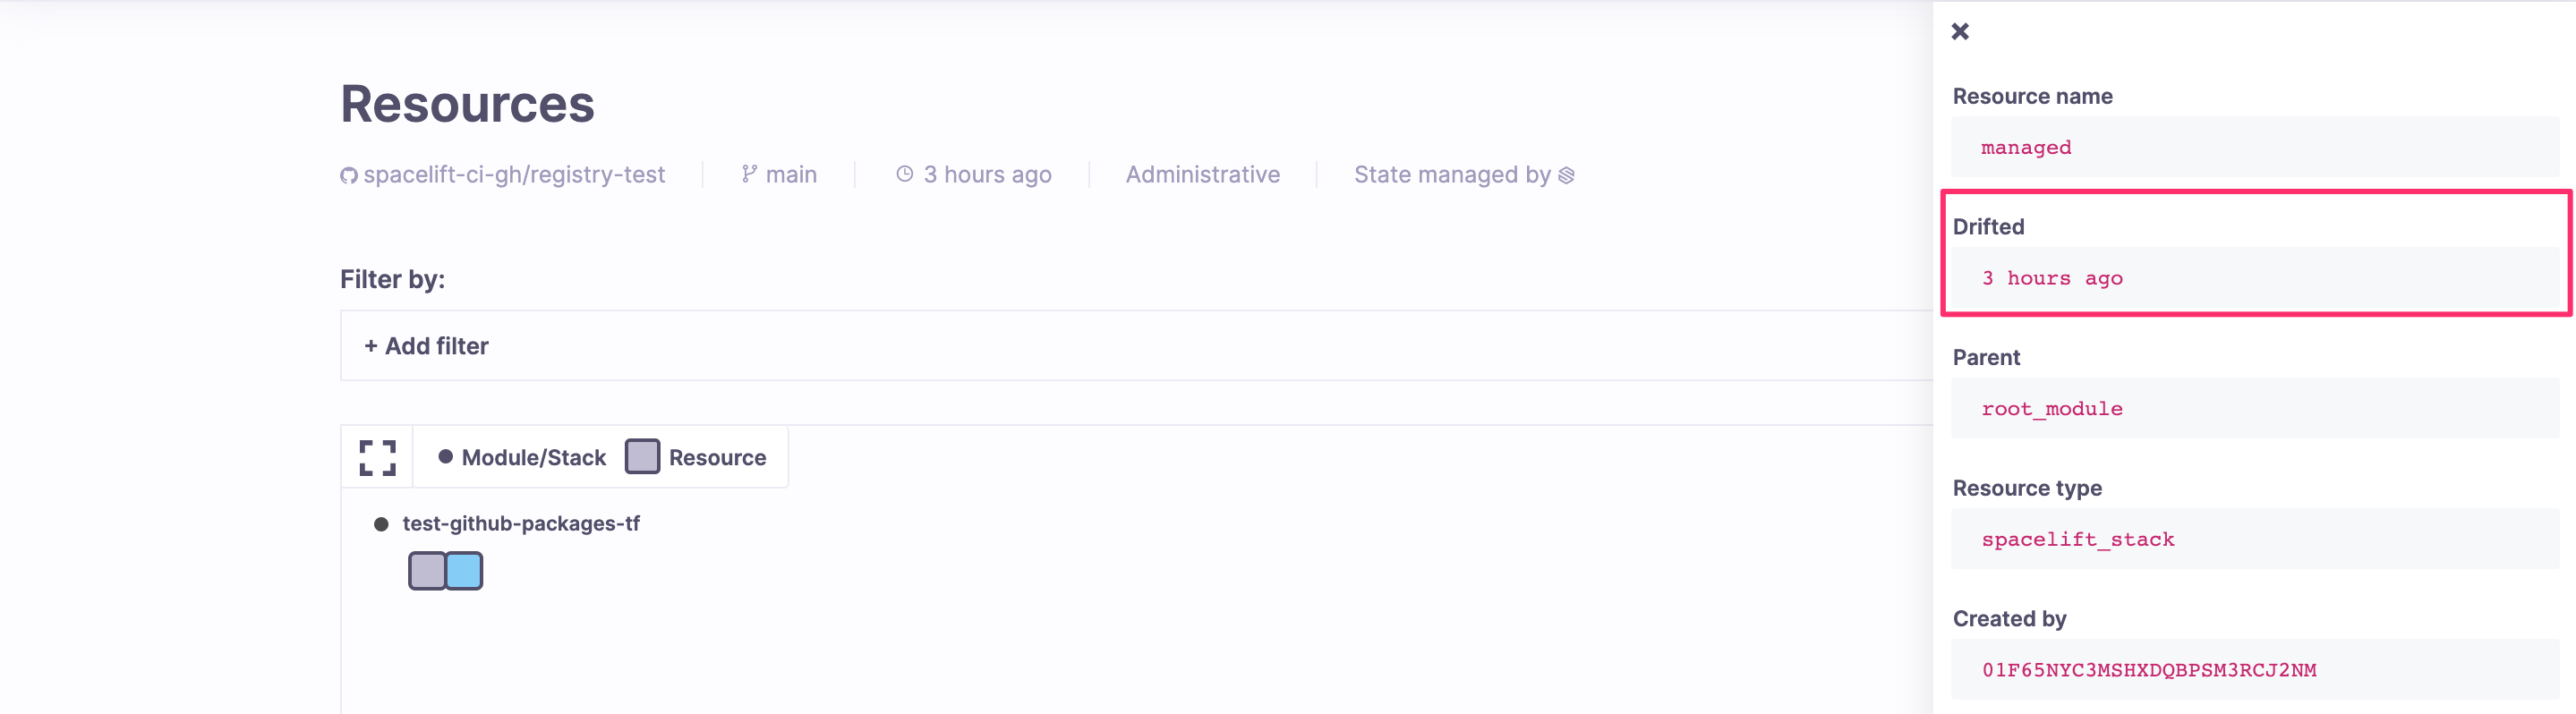Click the clock icon near 3 hours ago
Screen dimensions: 2576x714
point(905,173)
